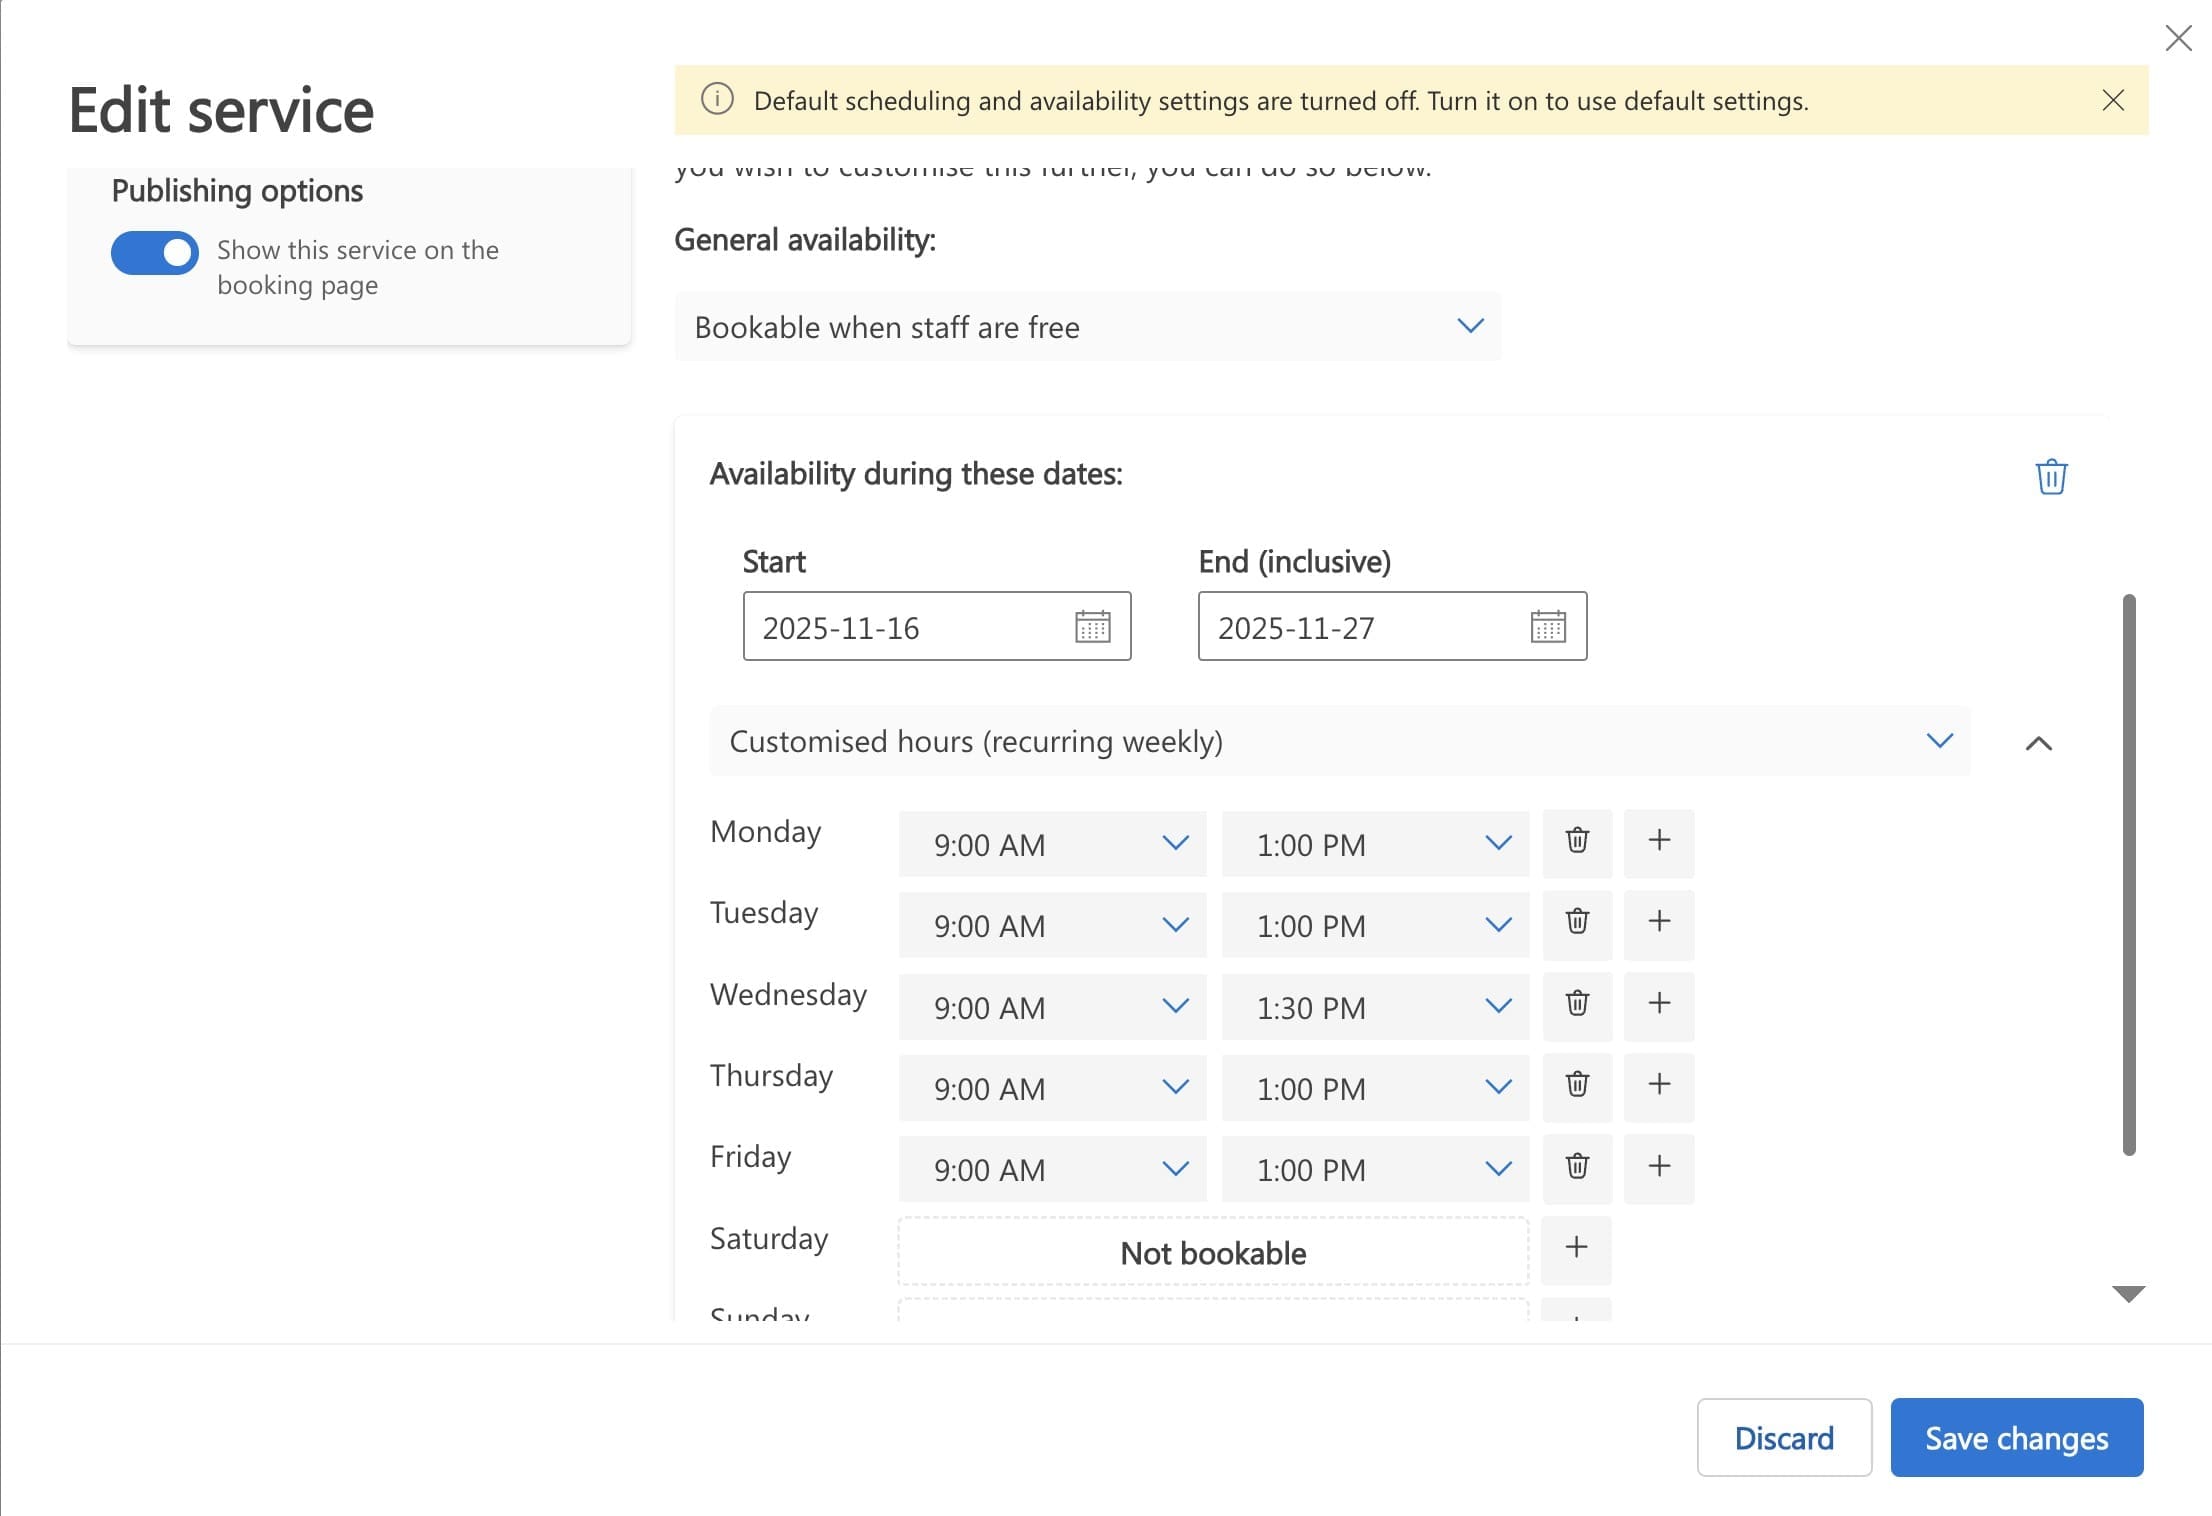Add another time slot for Tuesday
The width and height of the screenshot is (2212, 1516).
click(1658, 922)
